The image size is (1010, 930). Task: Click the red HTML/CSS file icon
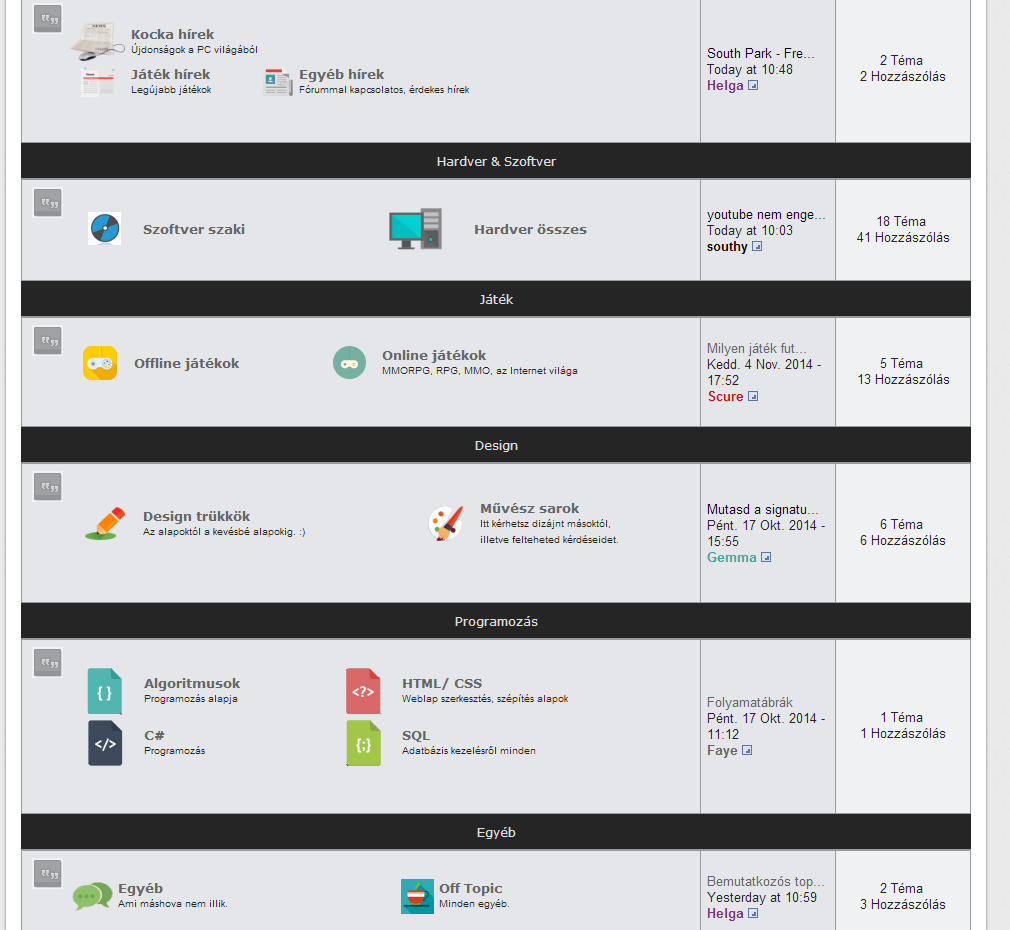coord(363,691)
